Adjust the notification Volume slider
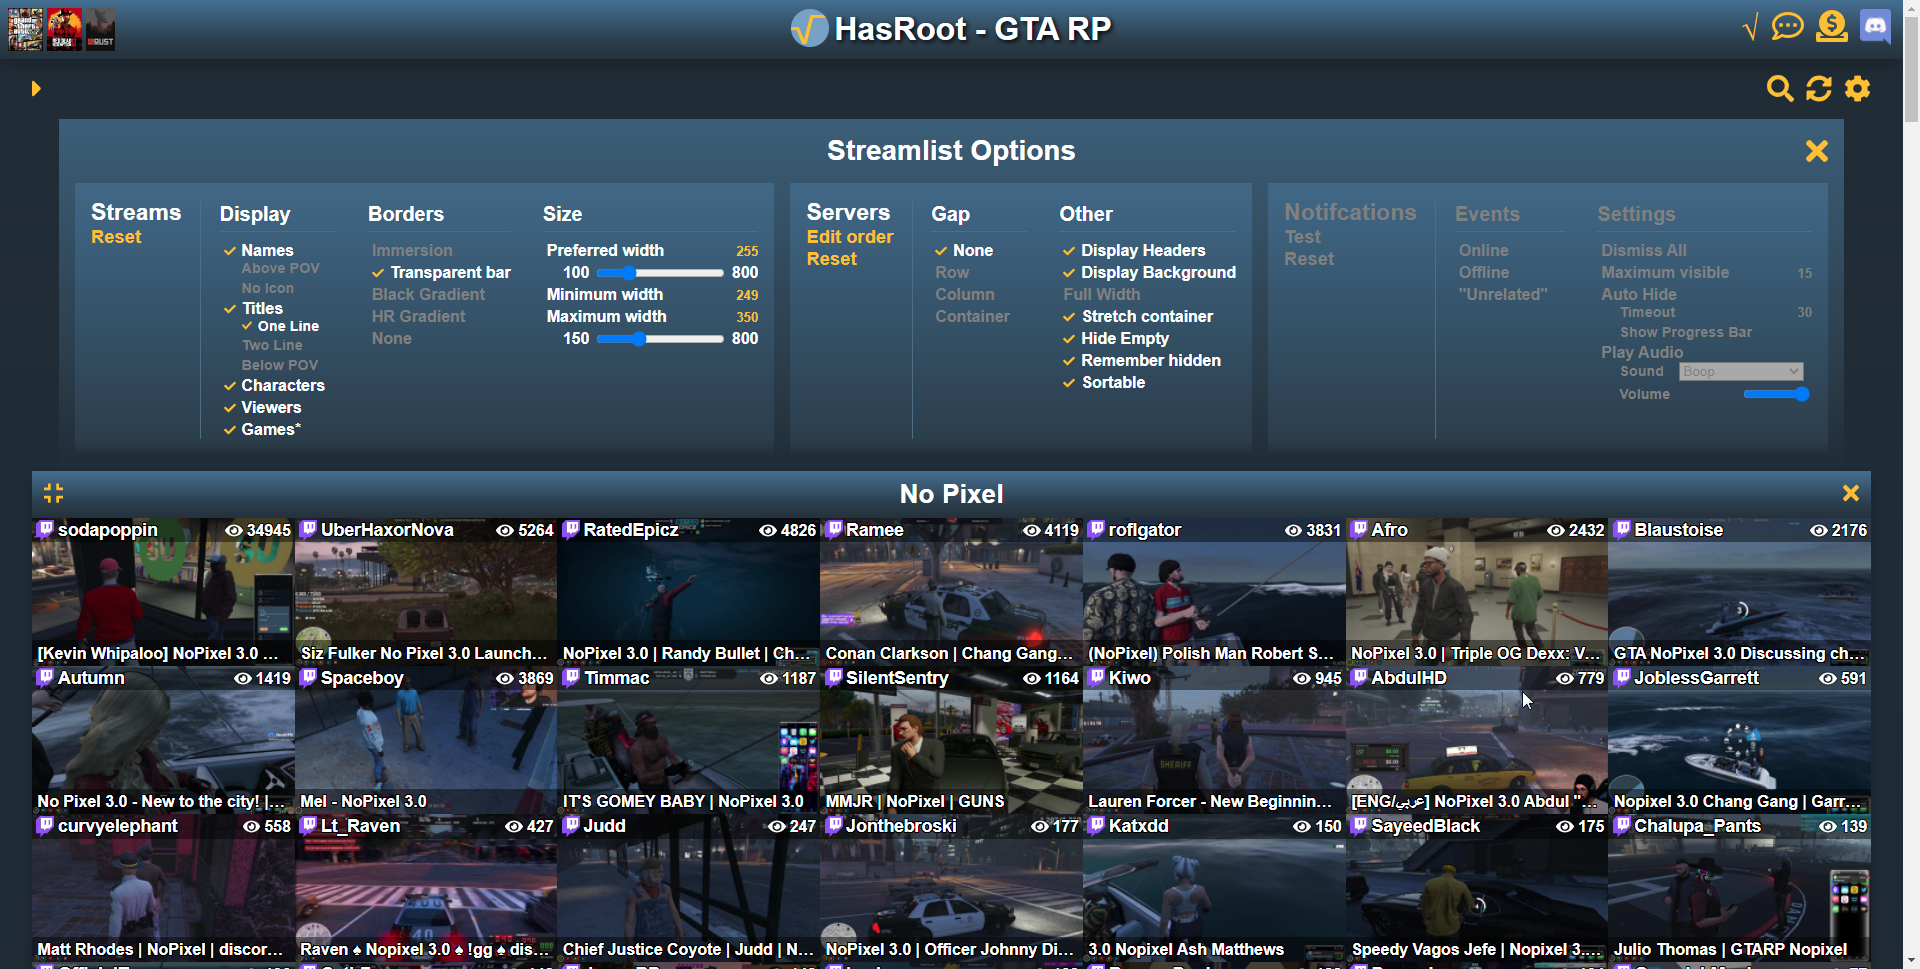Screen dimensions: 1920x969 [x=1777, y=395]
